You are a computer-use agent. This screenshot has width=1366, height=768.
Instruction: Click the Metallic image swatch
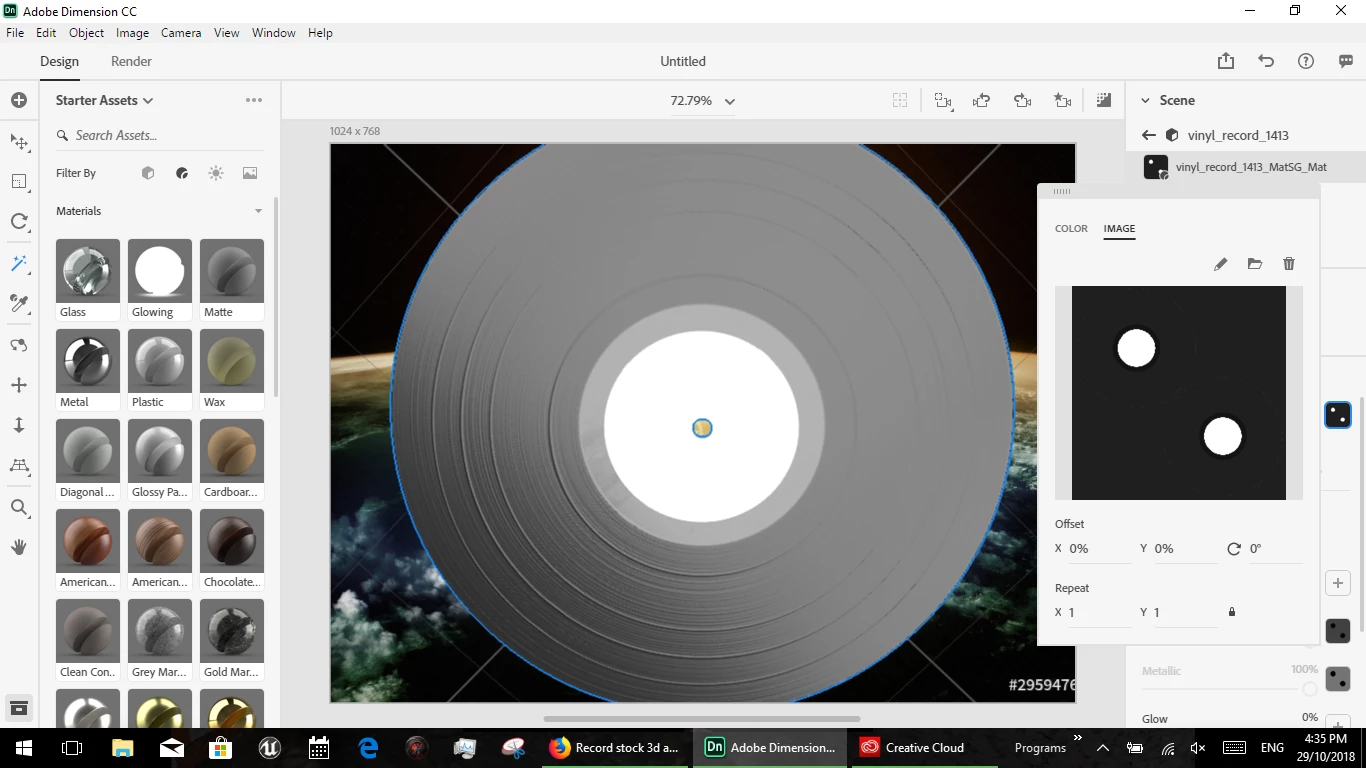point(1338,680)
